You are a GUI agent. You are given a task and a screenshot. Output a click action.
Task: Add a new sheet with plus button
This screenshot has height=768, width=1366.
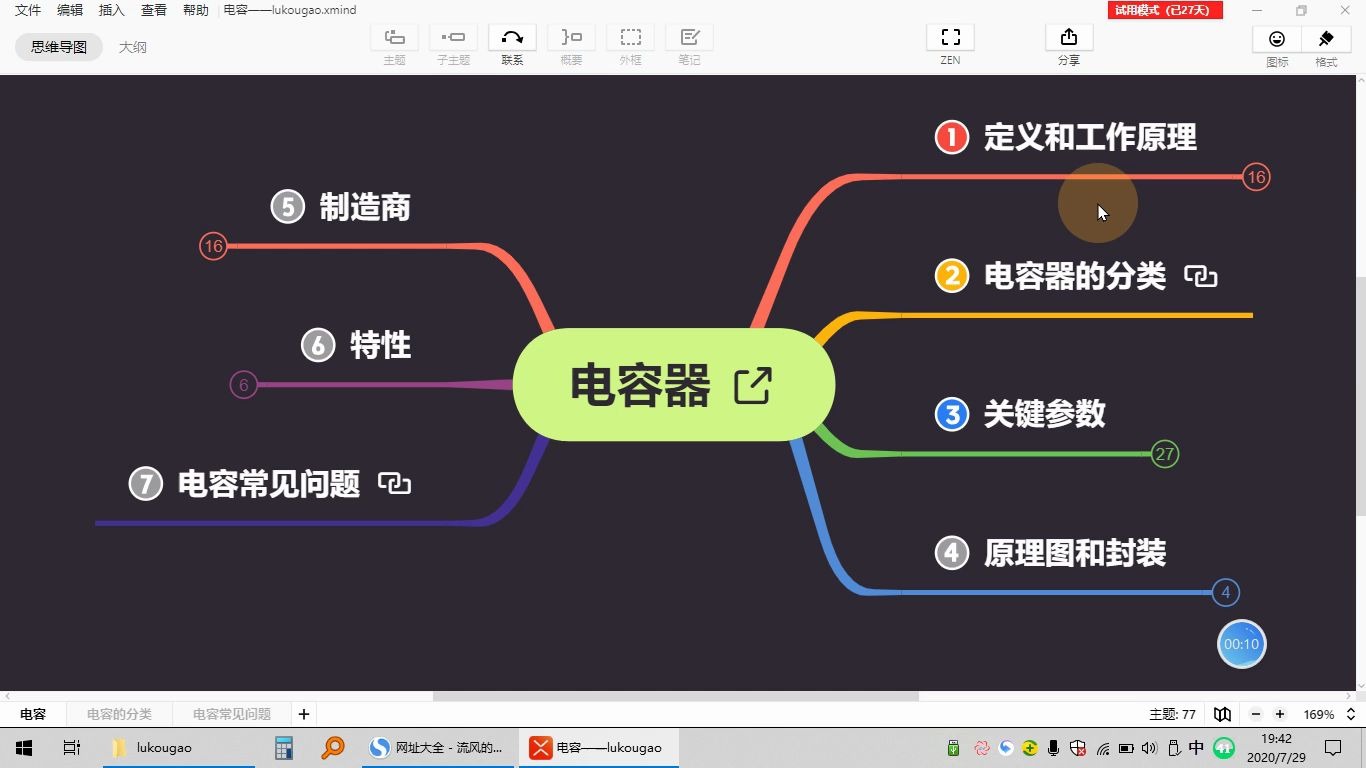[304, 714]
